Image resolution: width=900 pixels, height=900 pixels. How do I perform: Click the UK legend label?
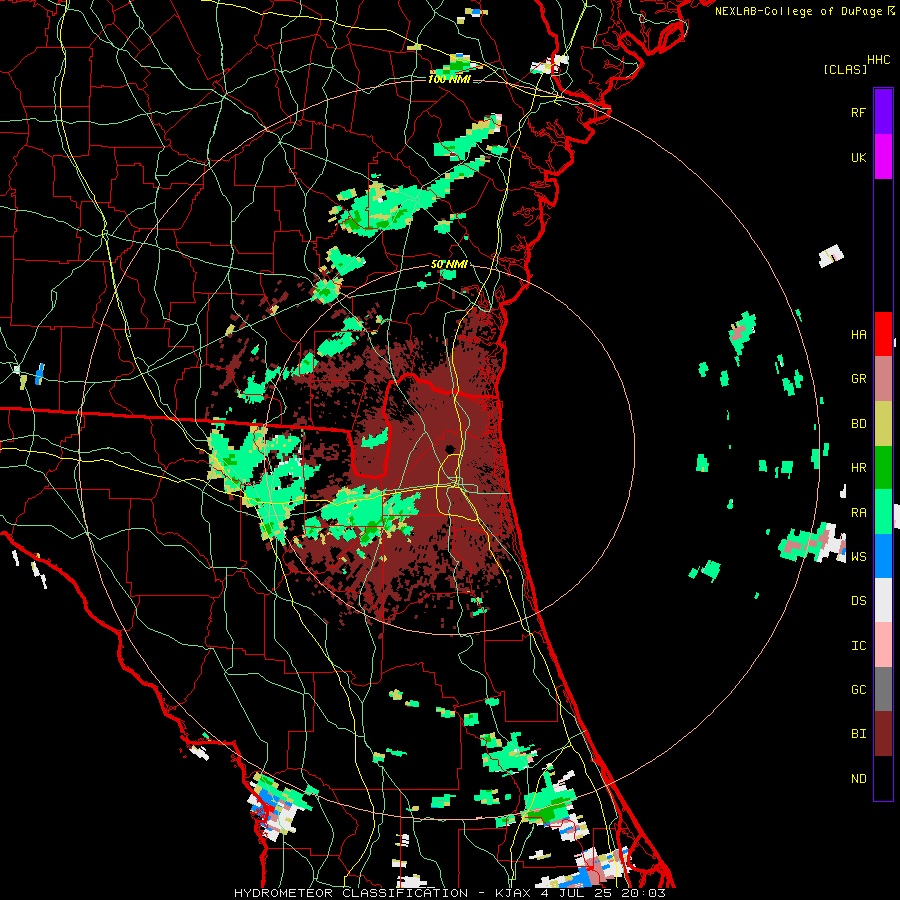pos(858,158)
